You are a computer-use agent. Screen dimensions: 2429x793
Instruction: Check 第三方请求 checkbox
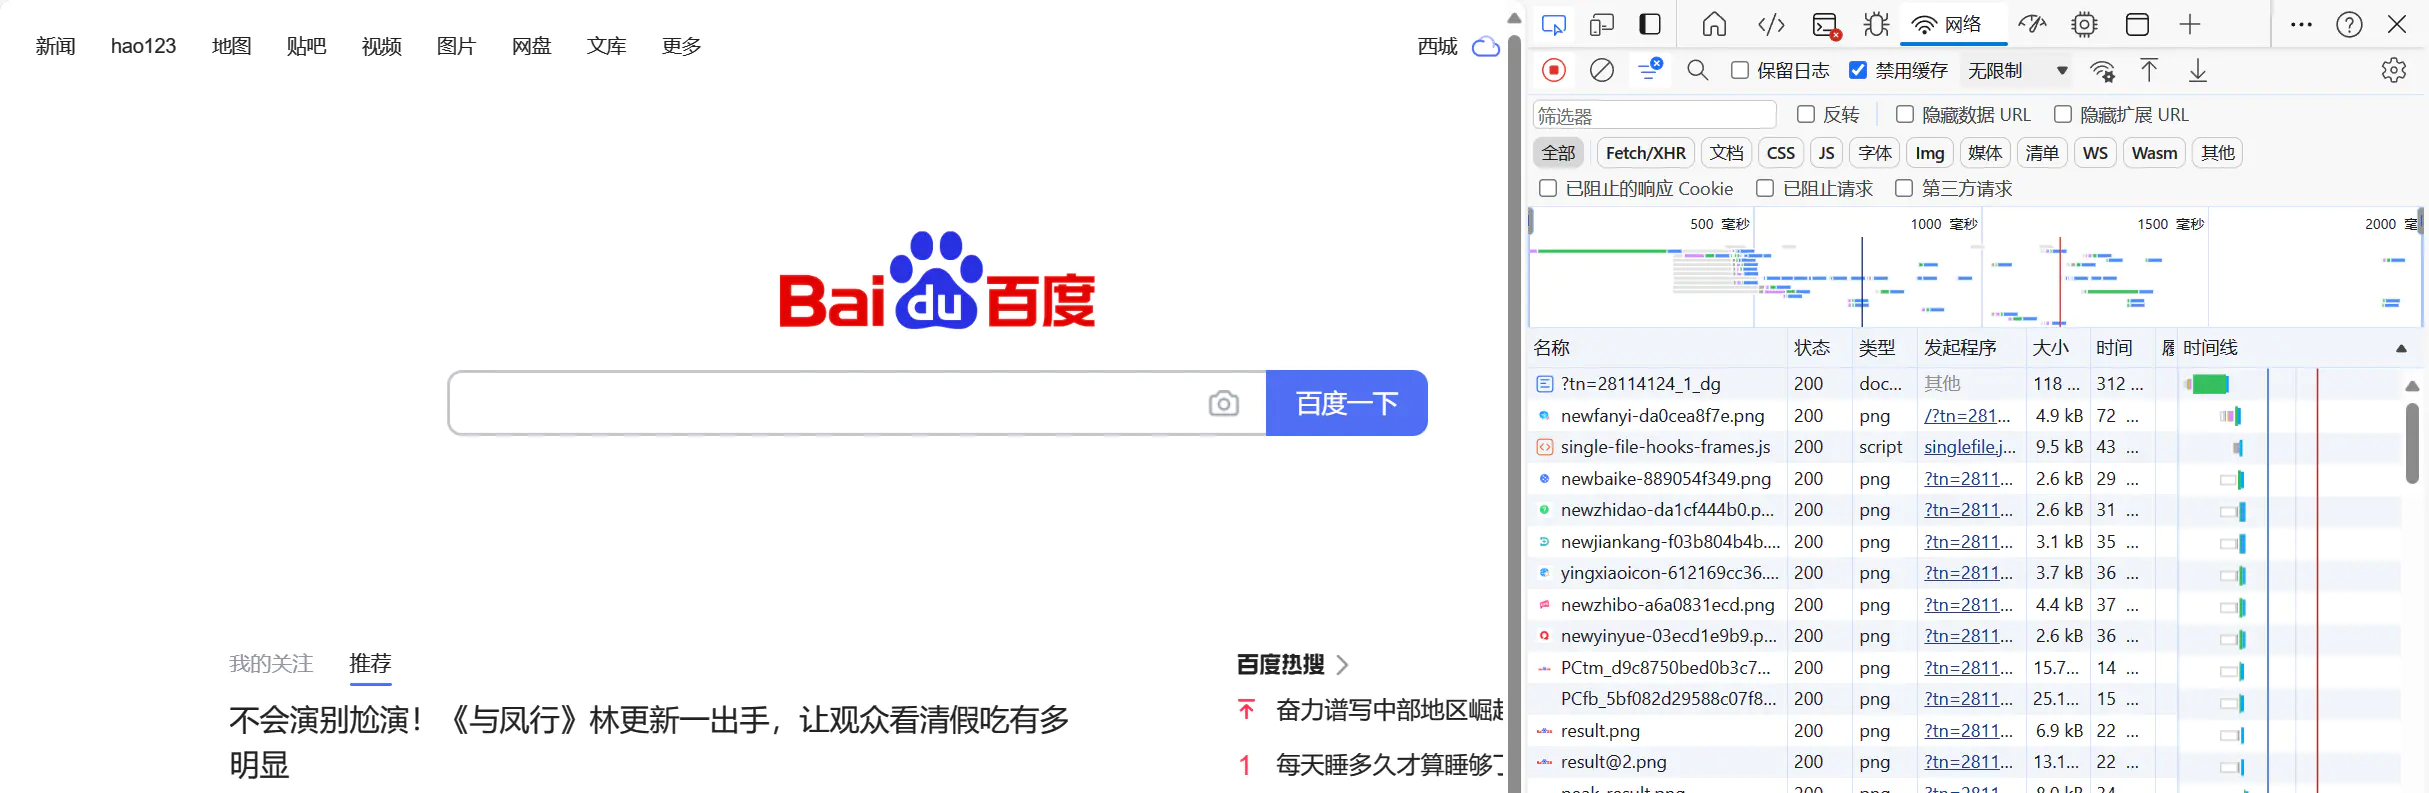click(x=1904, y=188)
